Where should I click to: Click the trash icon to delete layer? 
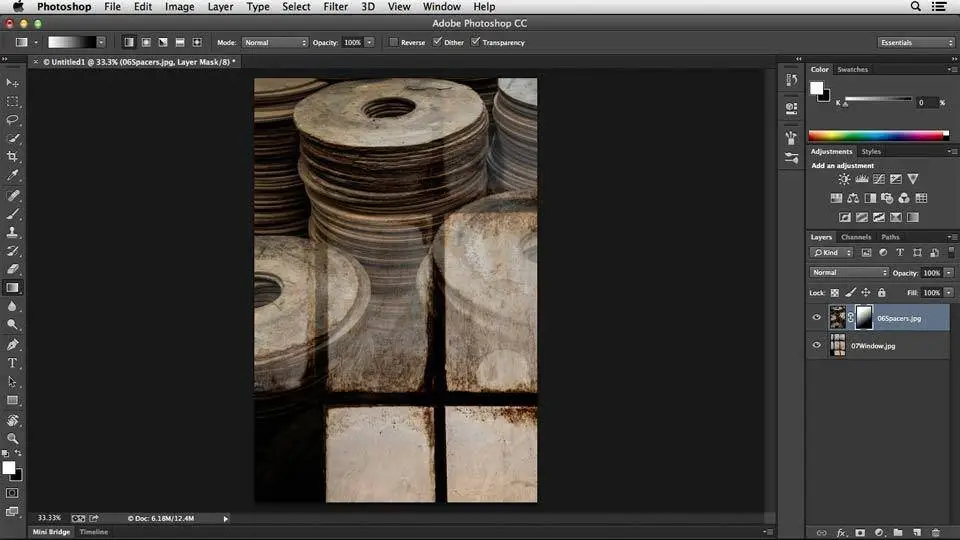point(935,532)
